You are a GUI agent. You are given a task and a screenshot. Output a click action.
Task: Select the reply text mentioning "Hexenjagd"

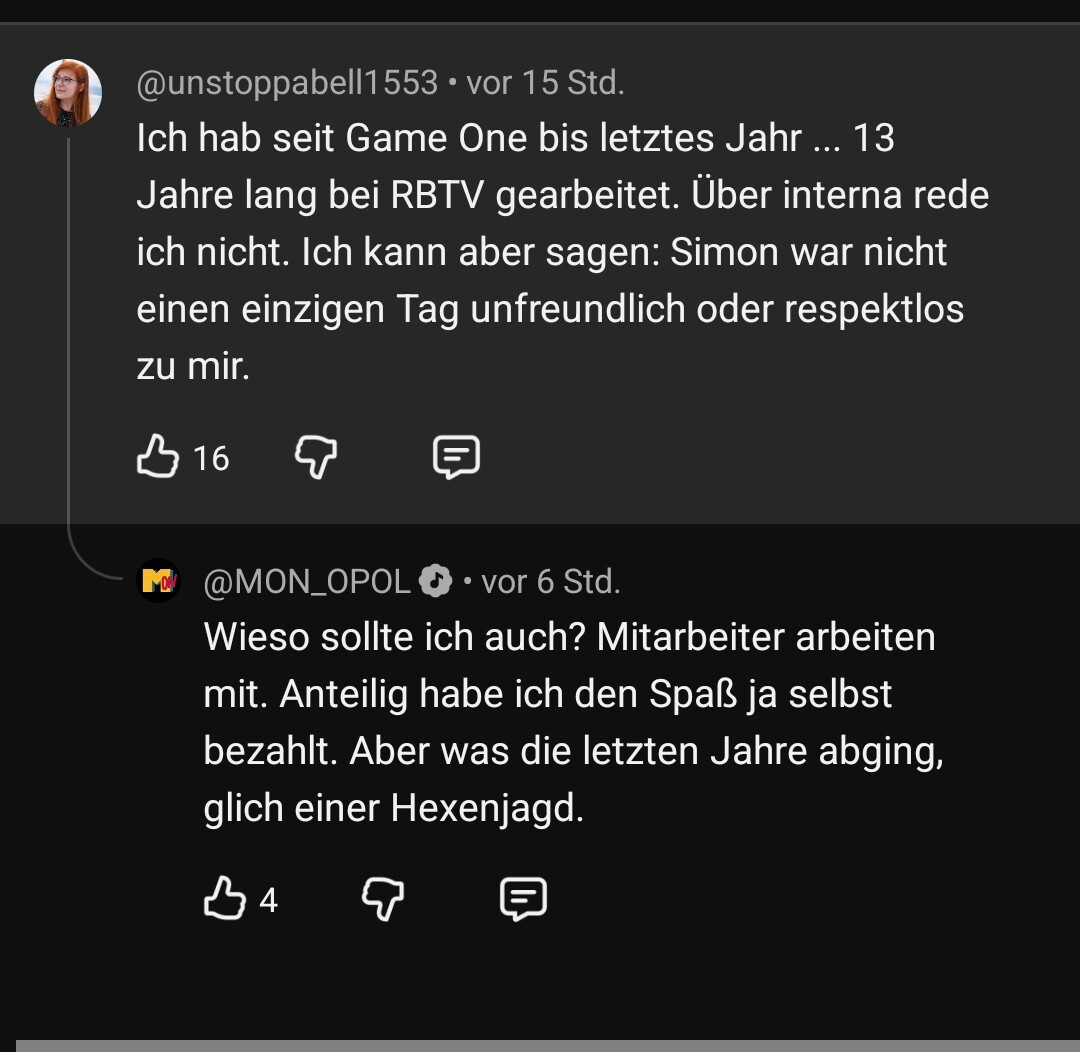[x=572, y=722]
